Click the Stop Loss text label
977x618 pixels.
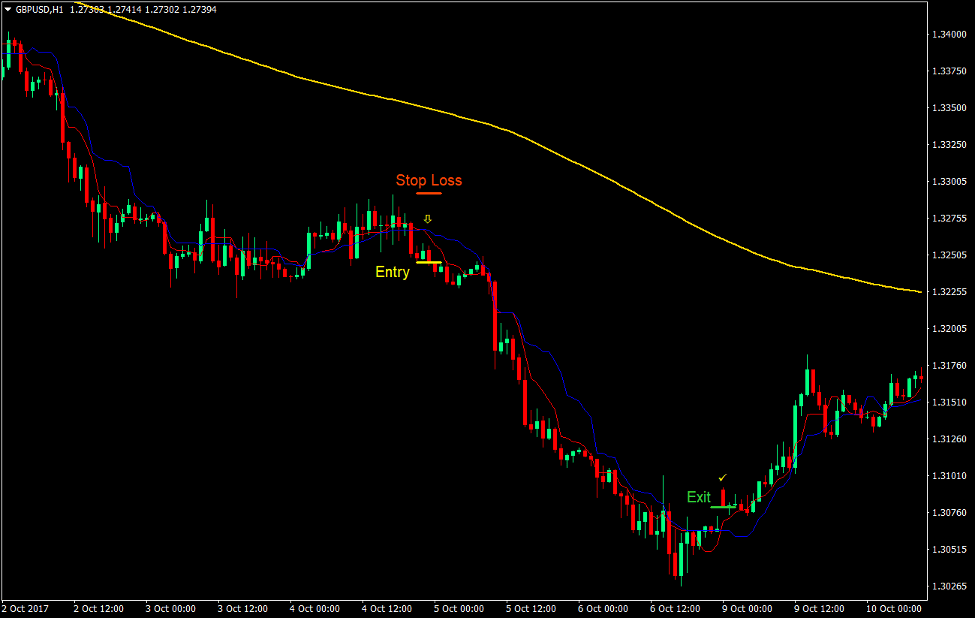click(x=429, y=181)
